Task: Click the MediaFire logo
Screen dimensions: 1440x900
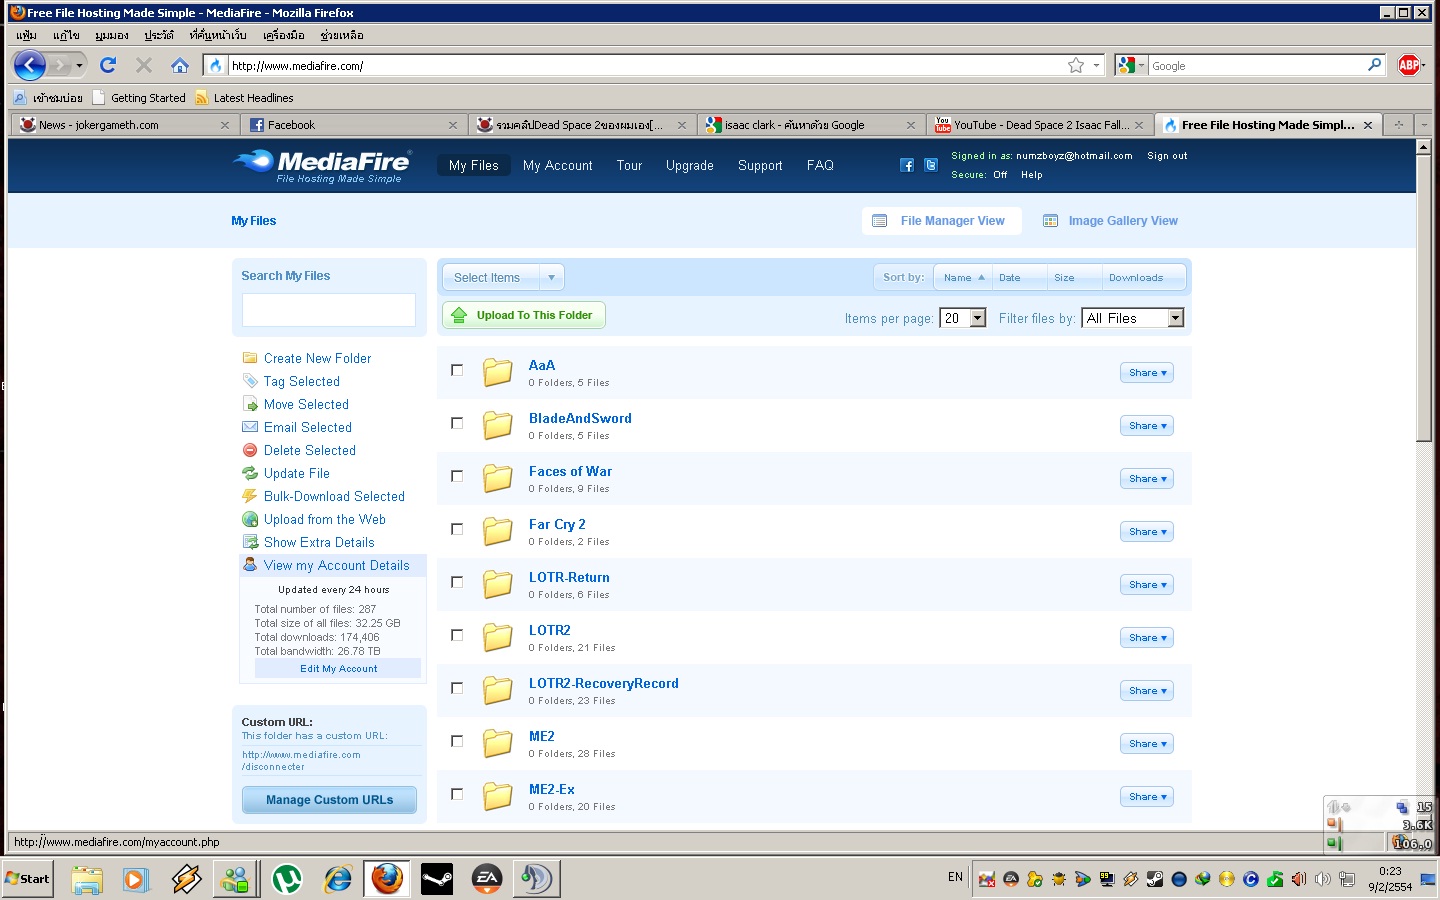Action: (x=322, y=166)
